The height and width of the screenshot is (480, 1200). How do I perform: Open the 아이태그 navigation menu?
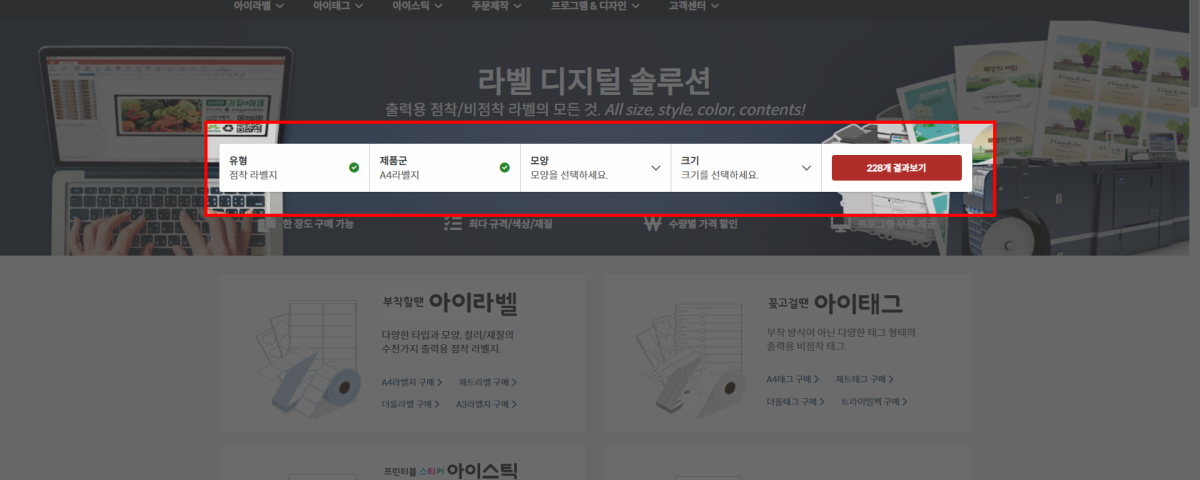339,6
